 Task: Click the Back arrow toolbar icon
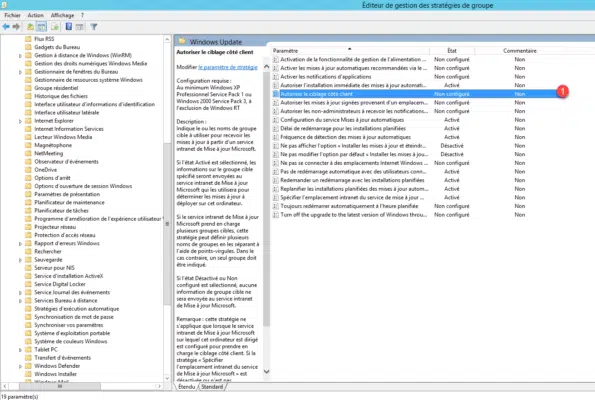[x=6, y=27]
